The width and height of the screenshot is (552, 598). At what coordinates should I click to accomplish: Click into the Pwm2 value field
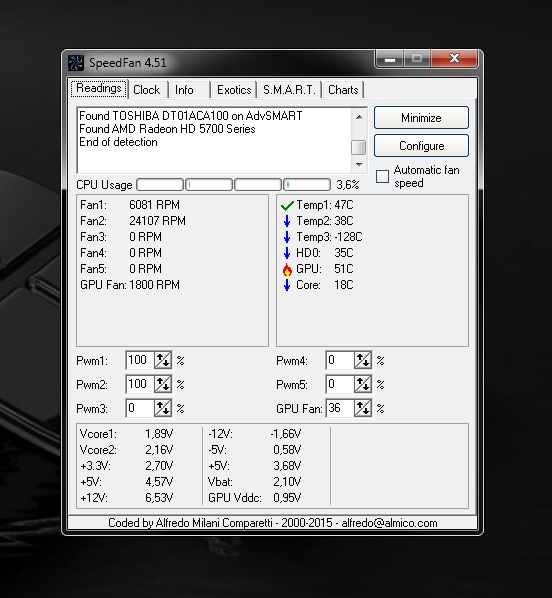[x=140, y=384]
